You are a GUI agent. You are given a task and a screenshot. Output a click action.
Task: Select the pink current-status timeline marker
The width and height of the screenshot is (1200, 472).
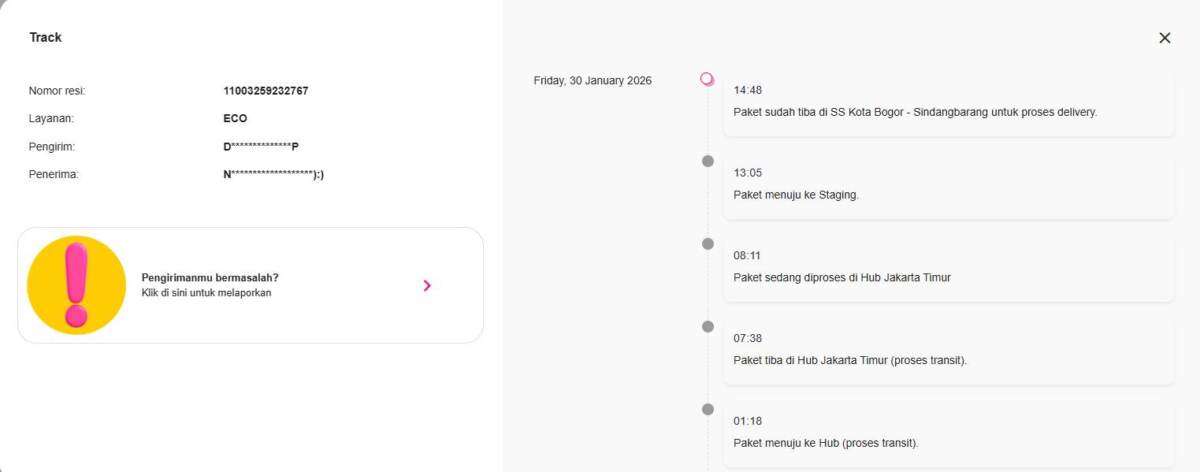(x=707, y=79)
